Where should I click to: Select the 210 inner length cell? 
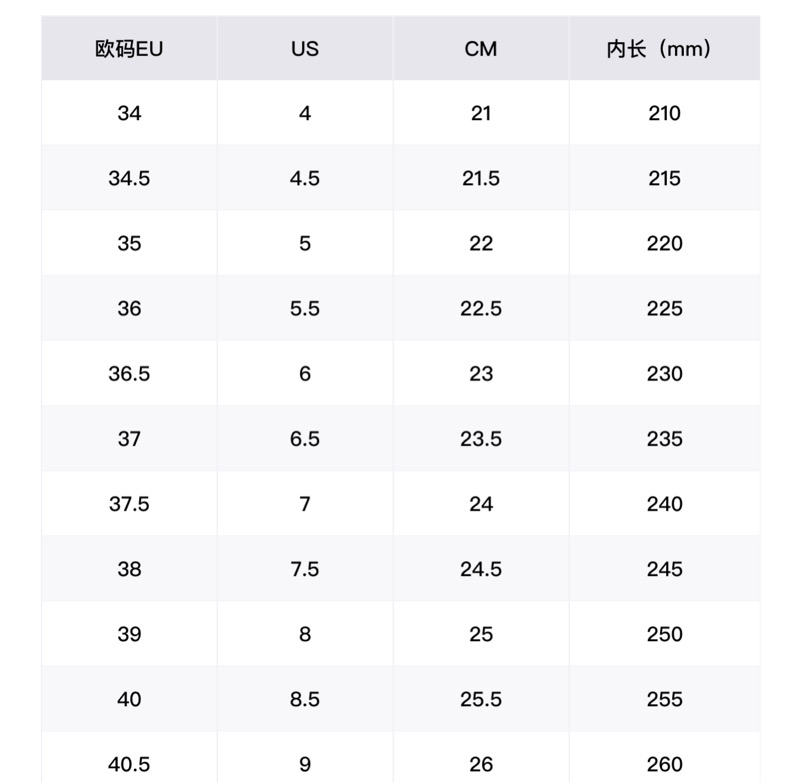[x=664, y=113]
